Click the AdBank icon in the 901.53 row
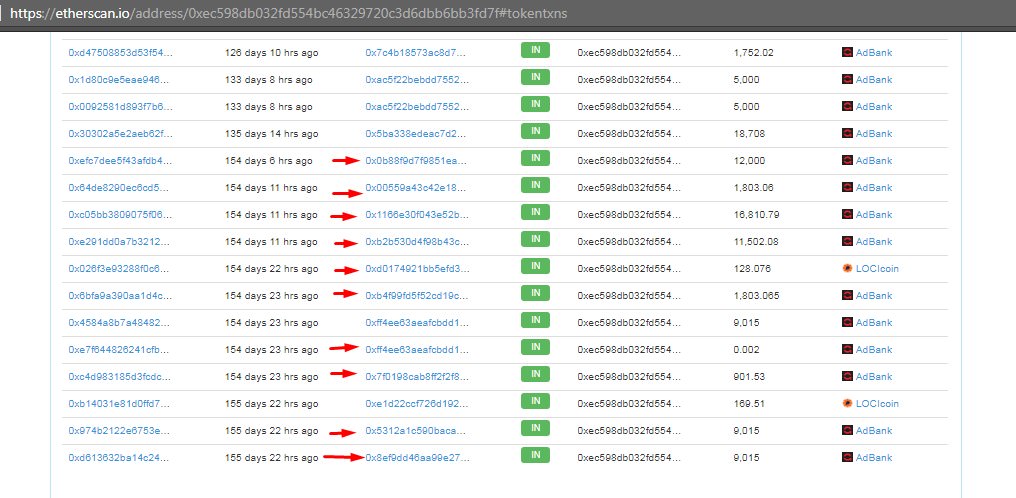Viewport: 1016px width, 498px height. coord(847,376)
